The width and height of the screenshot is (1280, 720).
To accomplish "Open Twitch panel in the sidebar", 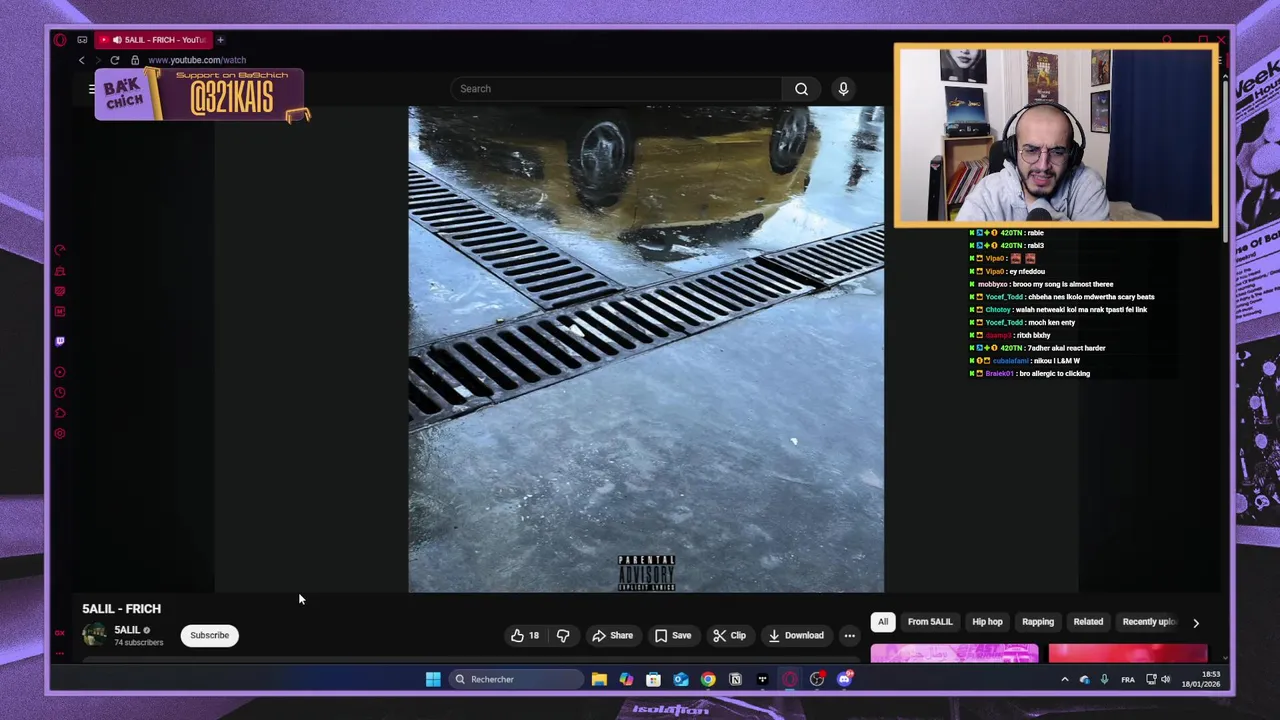I will click(x=60, y=342).
